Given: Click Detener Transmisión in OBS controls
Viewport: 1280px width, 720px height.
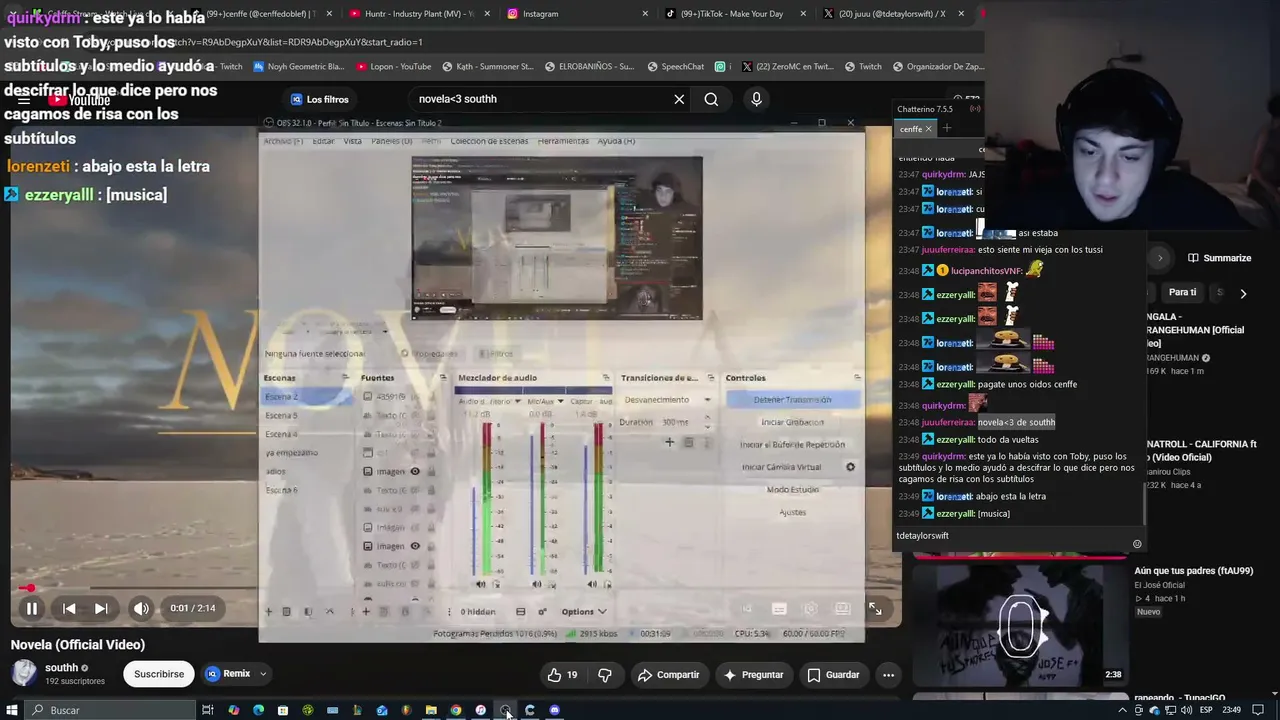Looking at the screenshot, I should pos(792,400).
